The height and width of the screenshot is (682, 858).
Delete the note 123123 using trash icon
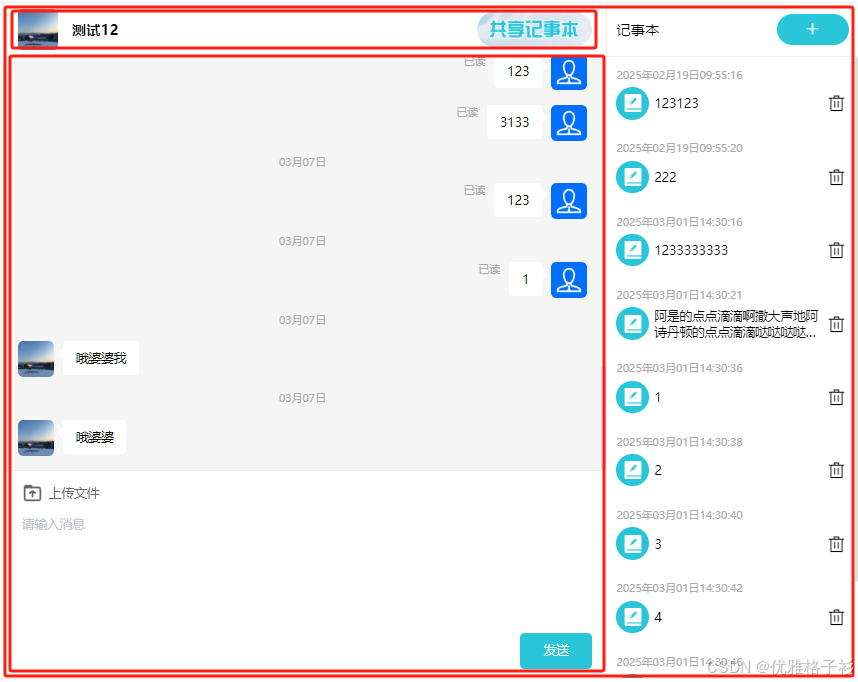point(837,103)
